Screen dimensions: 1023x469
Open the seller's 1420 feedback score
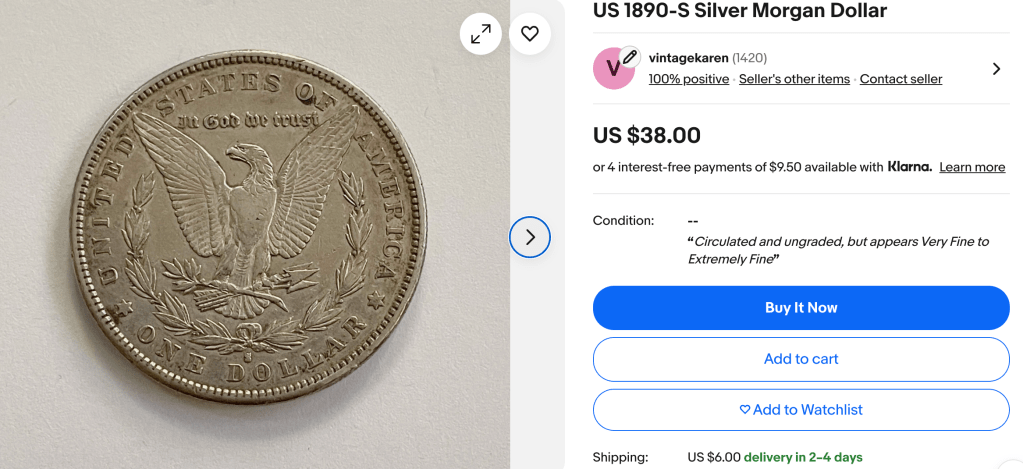(750, 58)
